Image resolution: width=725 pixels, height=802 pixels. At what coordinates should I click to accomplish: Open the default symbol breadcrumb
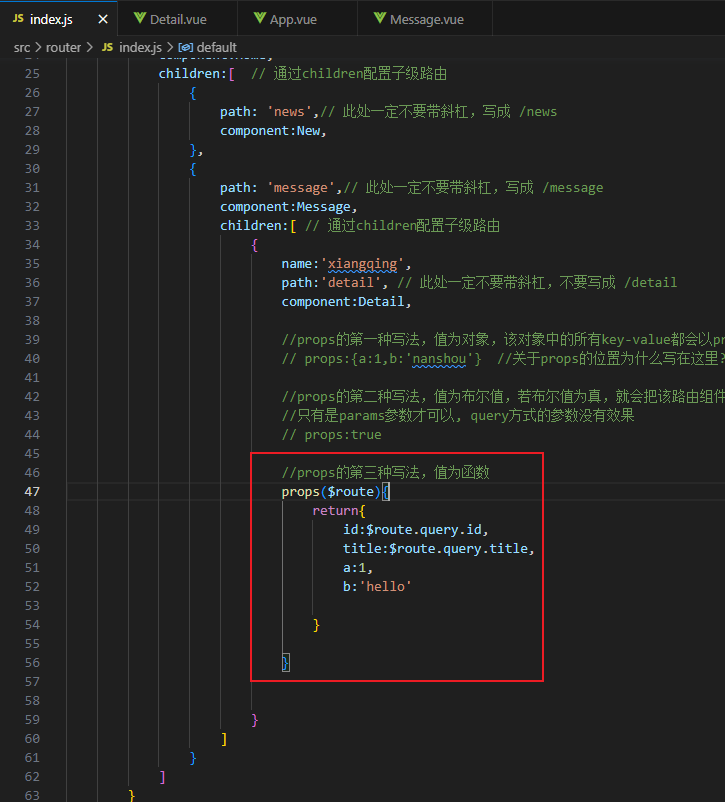click(216, 48)
